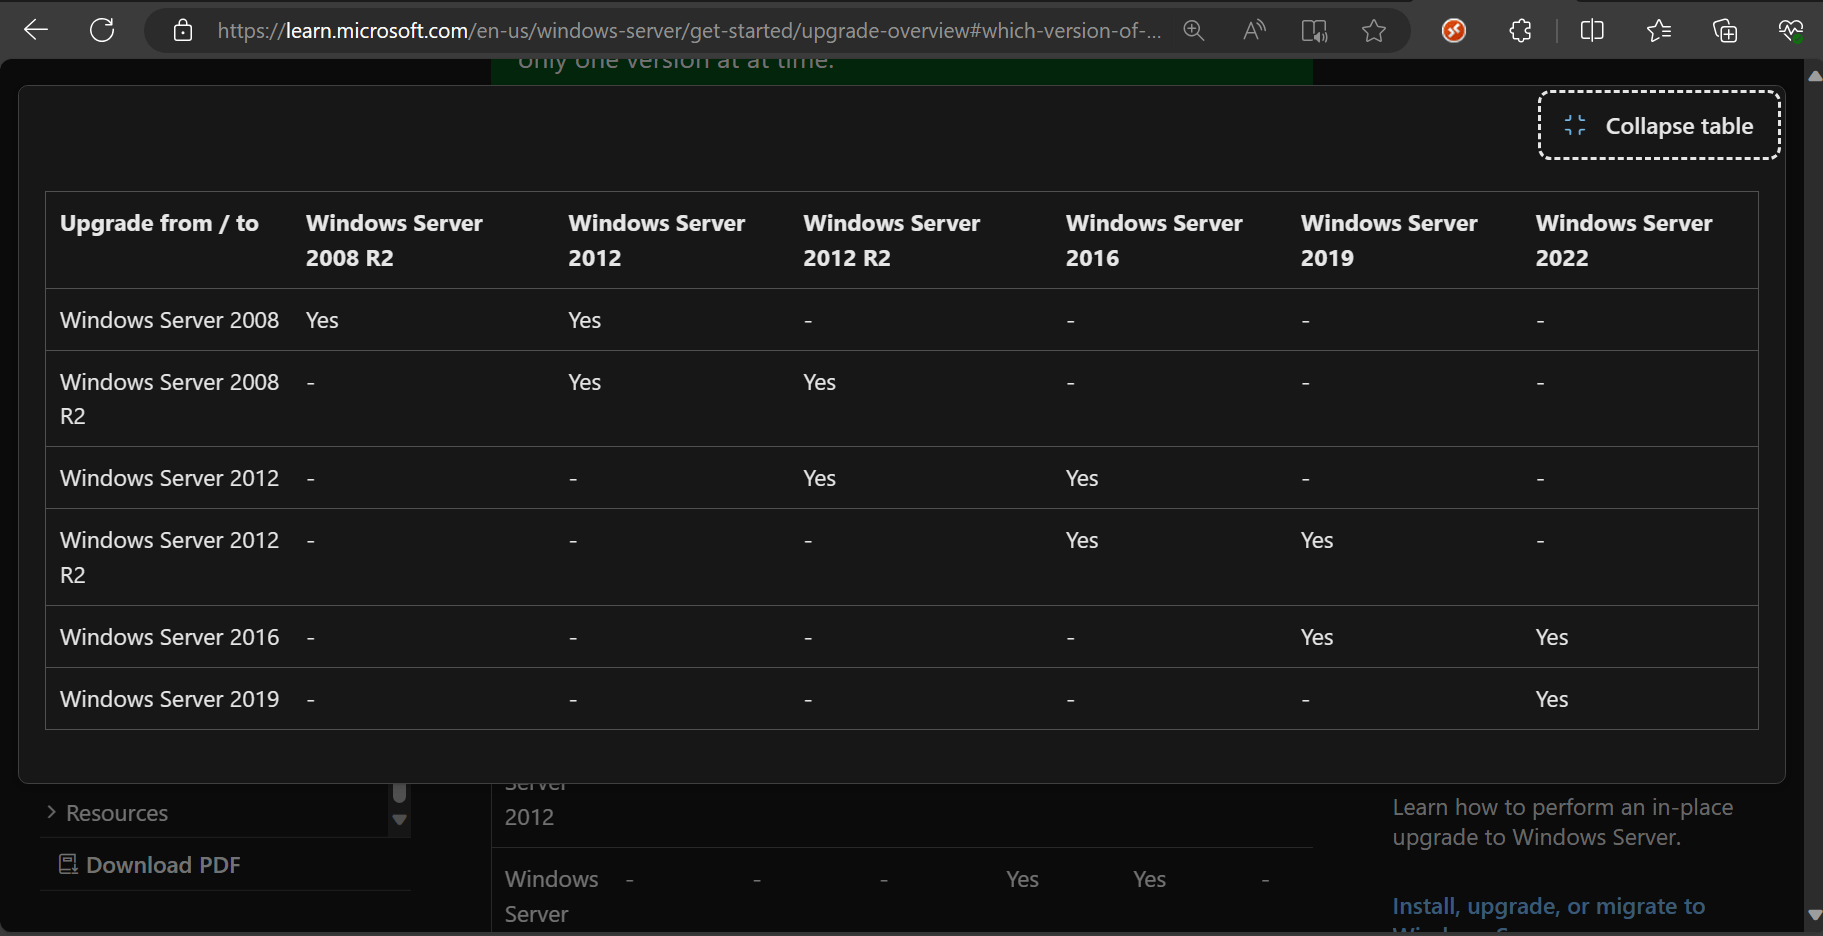Open the Extensions puzzle menu
Image resolution: width=1823 pixels, height=936 pixels.
(x=1520, y=31)
